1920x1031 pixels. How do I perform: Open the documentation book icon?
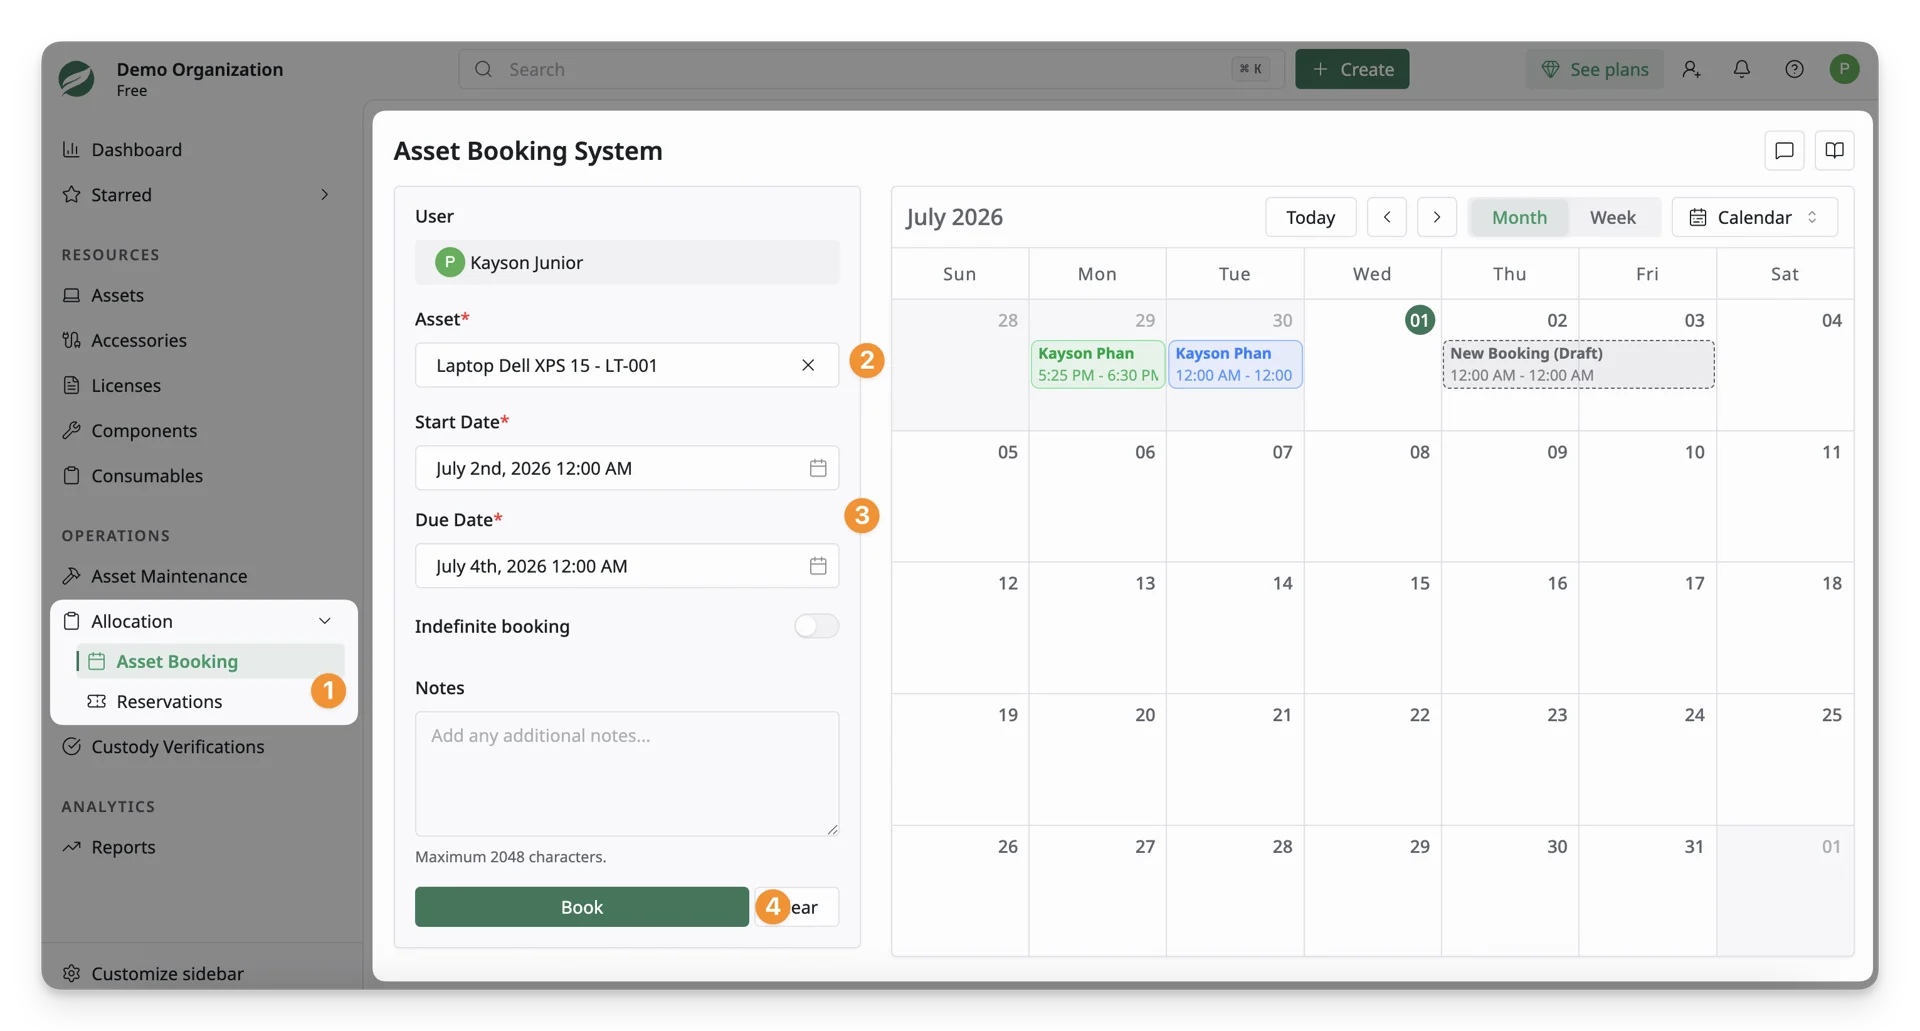[1834, 150]
